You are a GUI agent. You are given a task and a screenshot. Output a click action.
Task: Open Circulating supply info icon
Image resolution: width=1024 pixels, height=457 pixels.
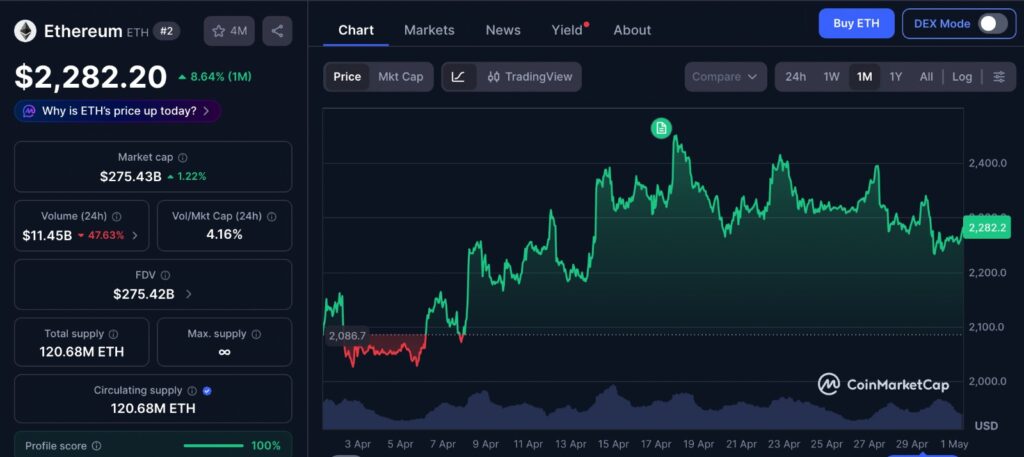[x=192, y=391]
